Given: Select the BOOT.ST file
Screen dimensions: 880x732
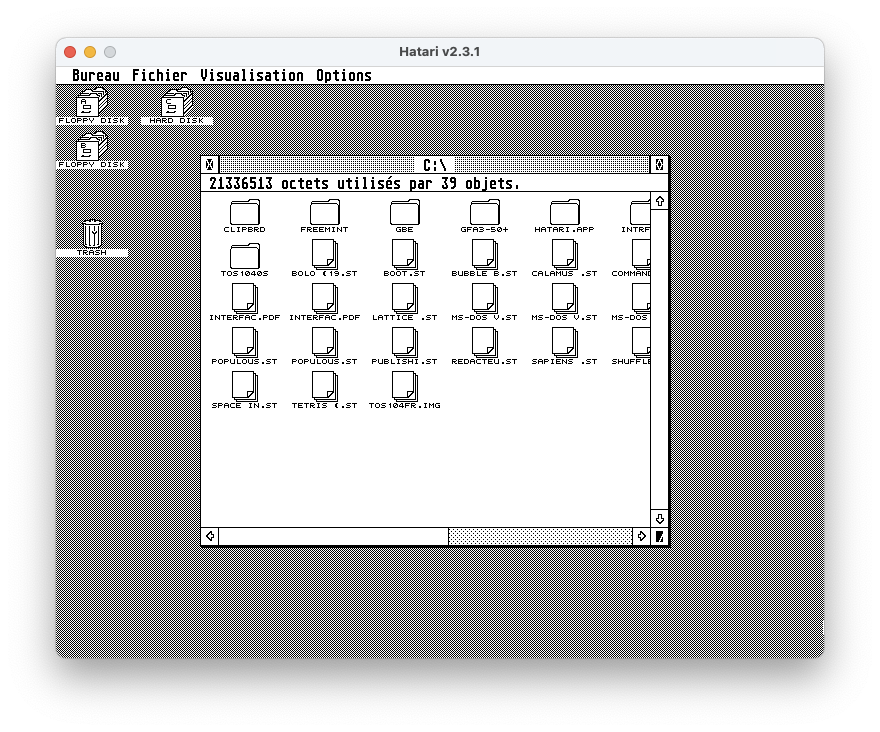Looking at the screenshot, I should pos(405,258).
